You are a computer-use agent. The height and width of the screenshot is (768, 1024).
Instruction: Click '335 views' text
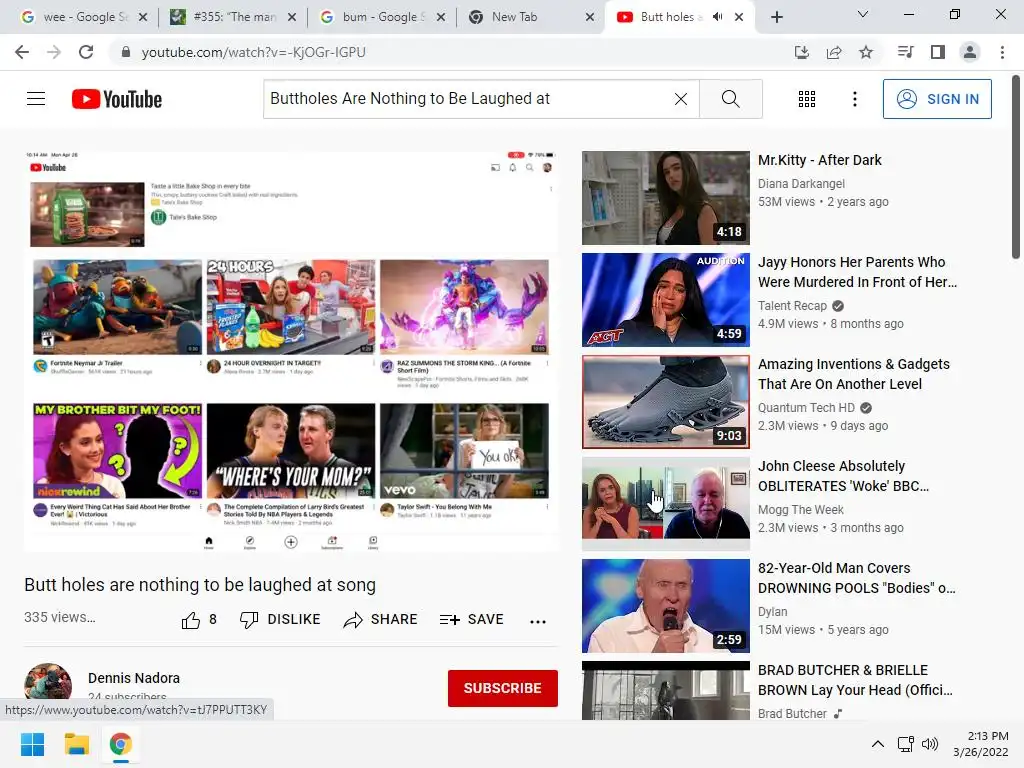click(59, 617)
